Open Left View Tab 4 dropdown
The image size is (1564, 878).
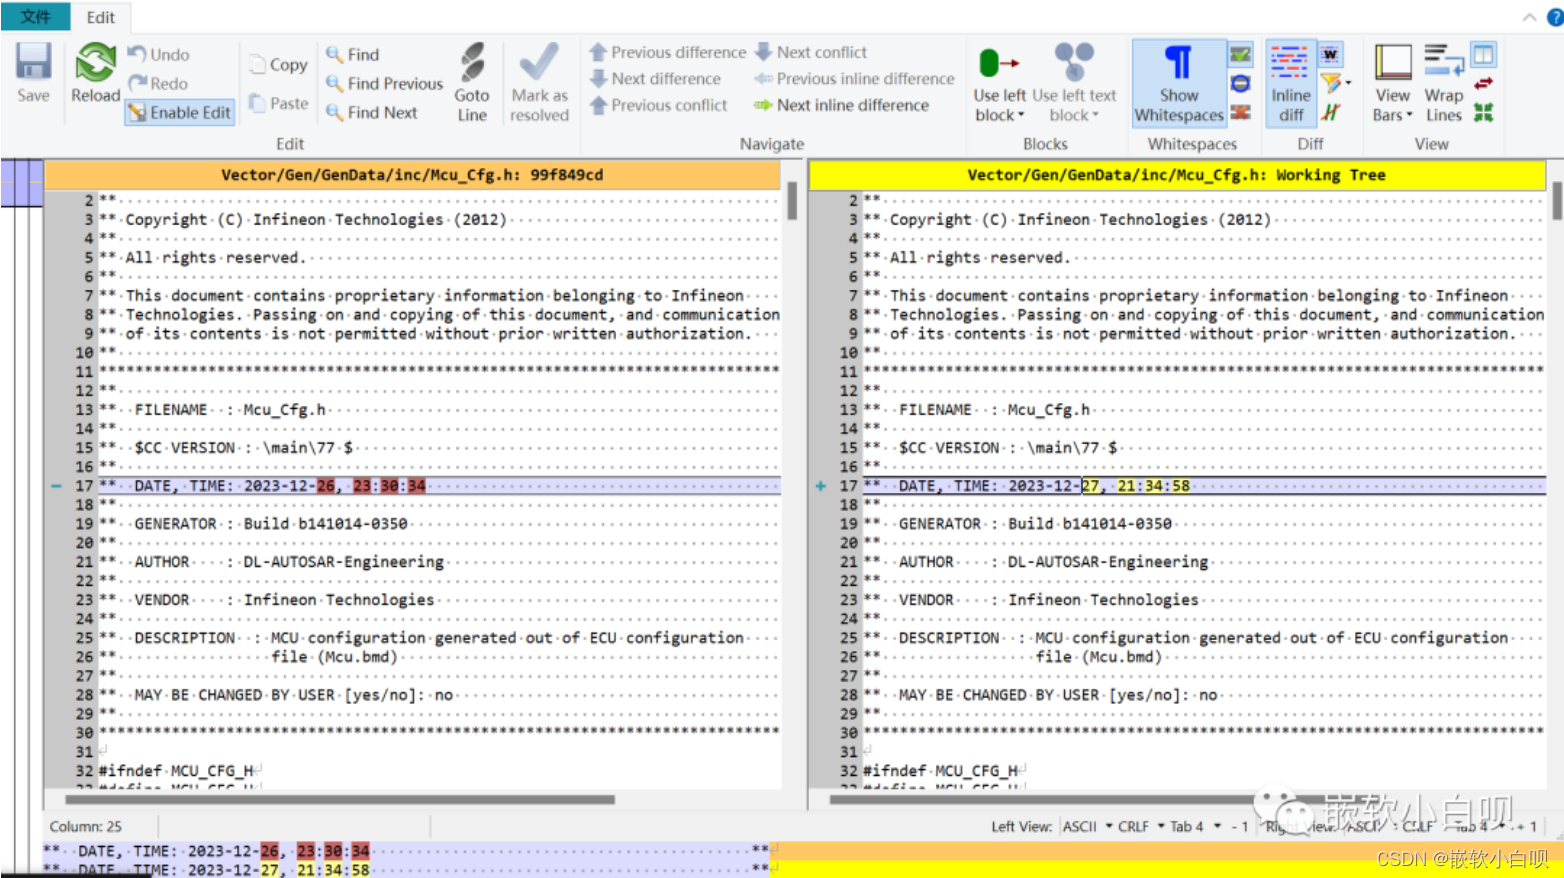(1195, 826)
